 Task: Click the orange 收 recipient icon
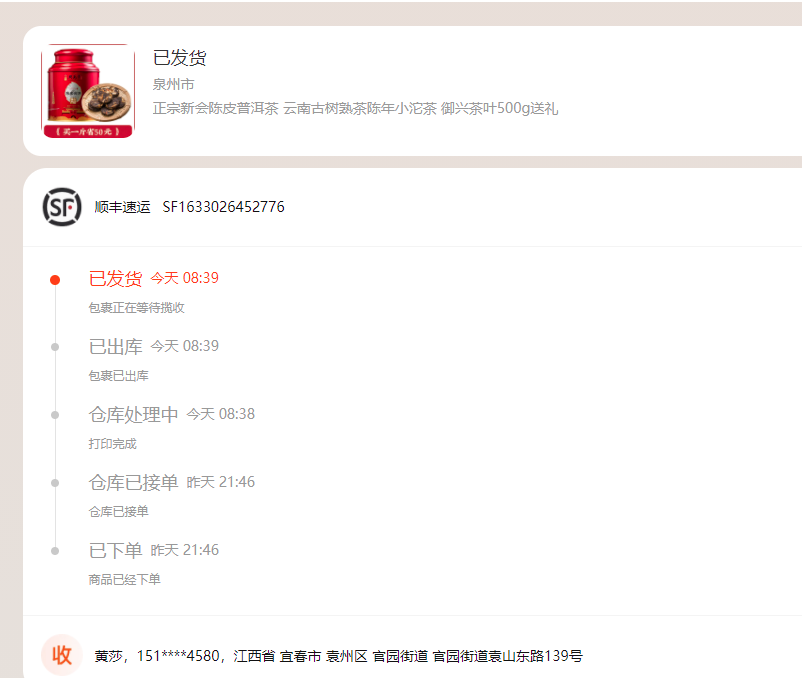tap(62, 655)
